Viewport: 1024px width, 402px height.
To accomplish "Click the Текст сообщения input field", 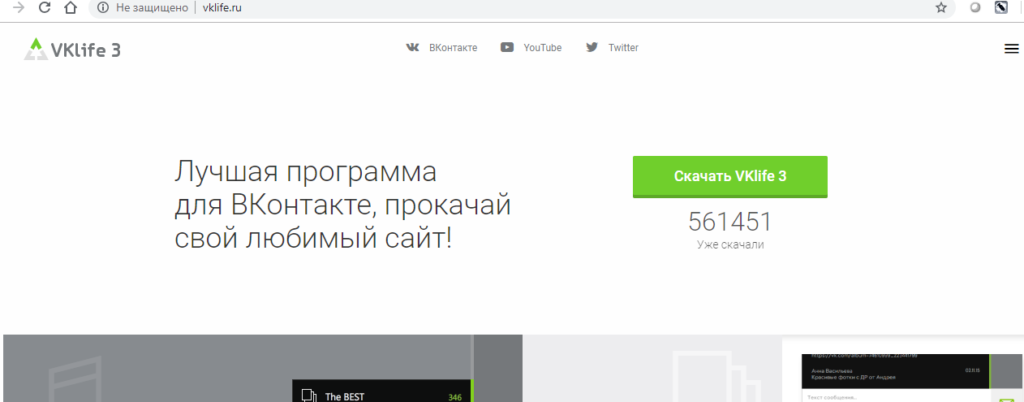I will point(895,397).
